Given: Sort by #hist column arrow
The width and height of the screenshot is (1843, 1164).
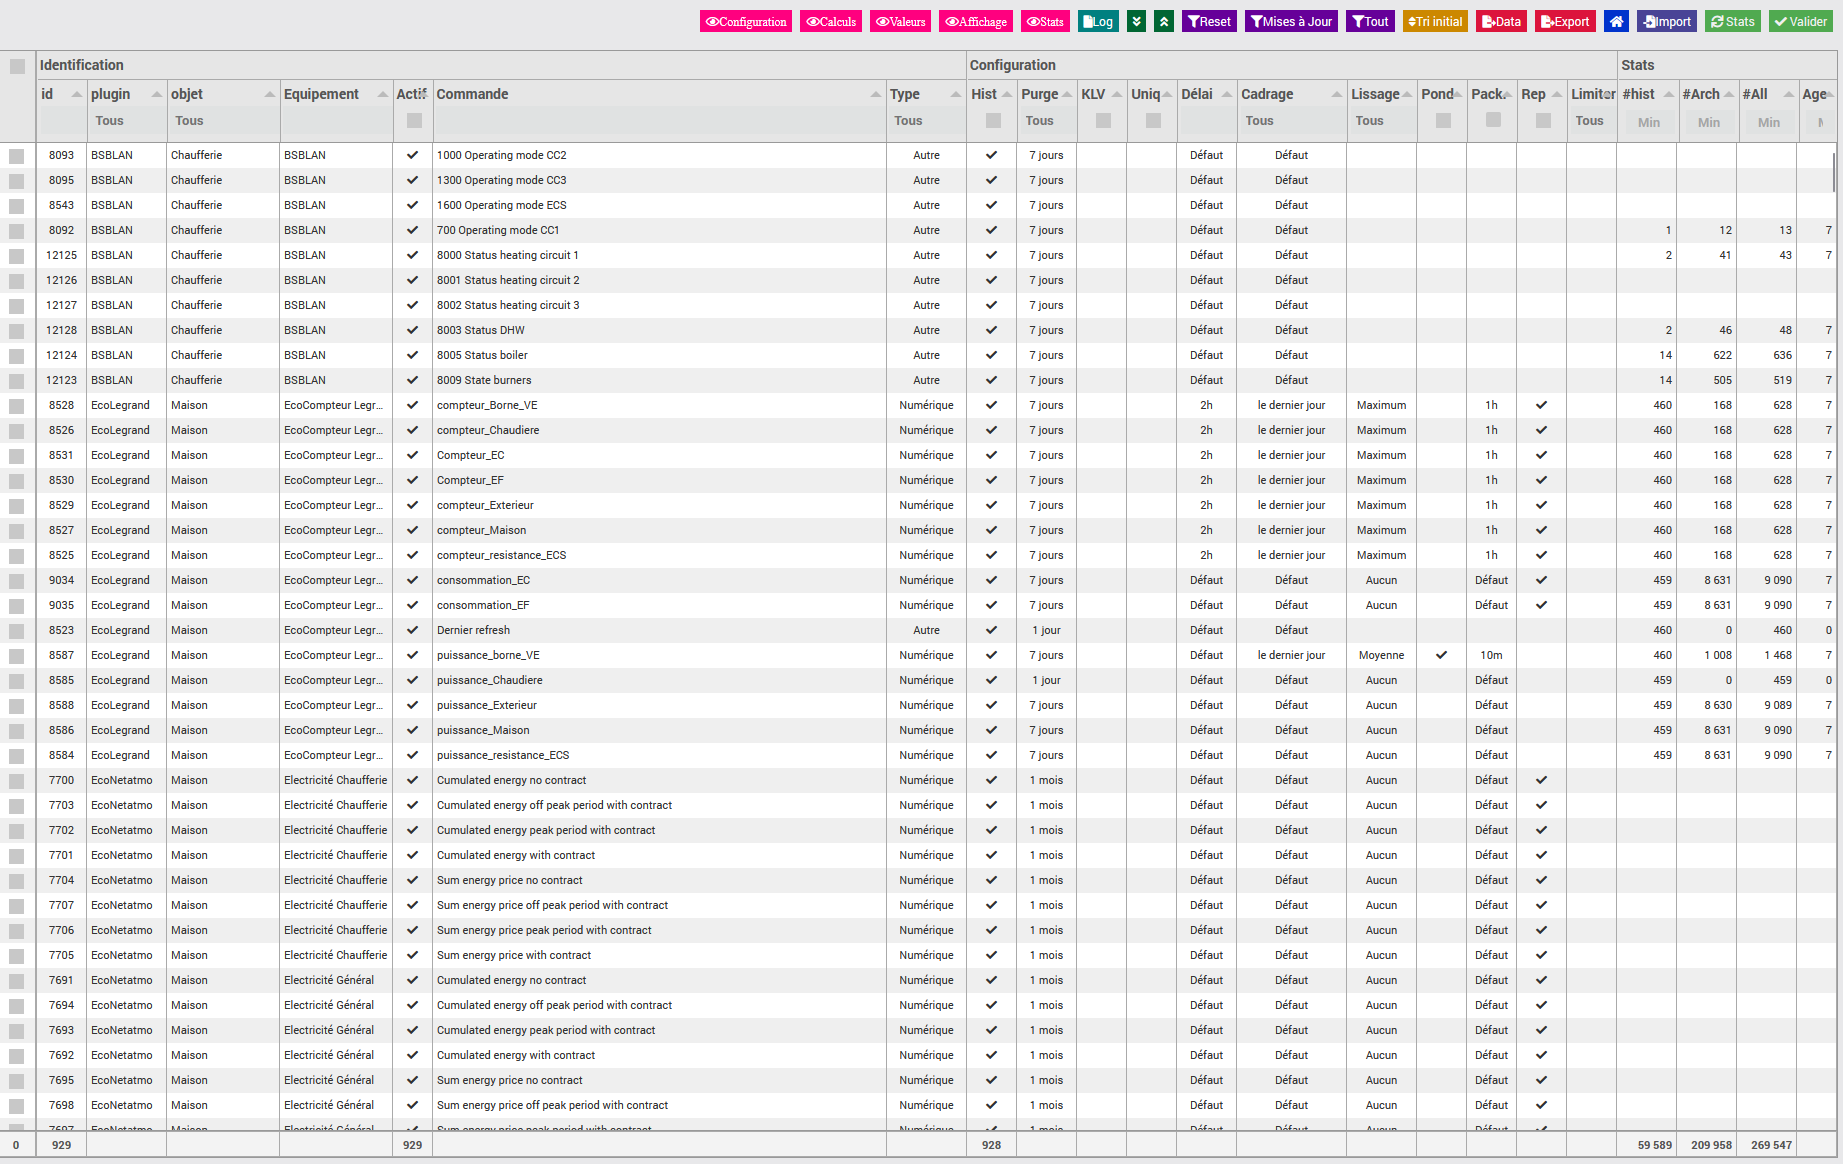Looking at the screenshot, I should pyautogui.click(x=1669, y=94).
